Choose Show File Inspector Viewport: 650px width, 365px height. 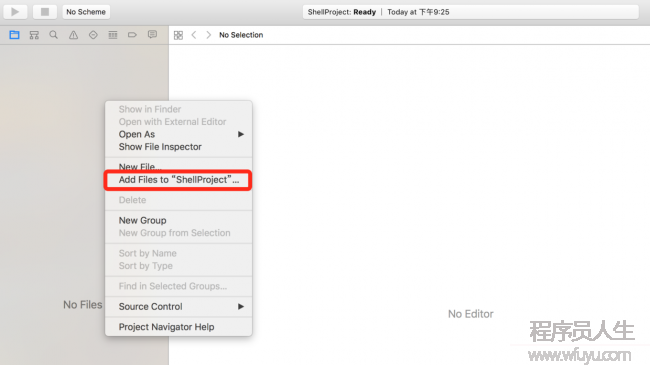pos(179,147)
